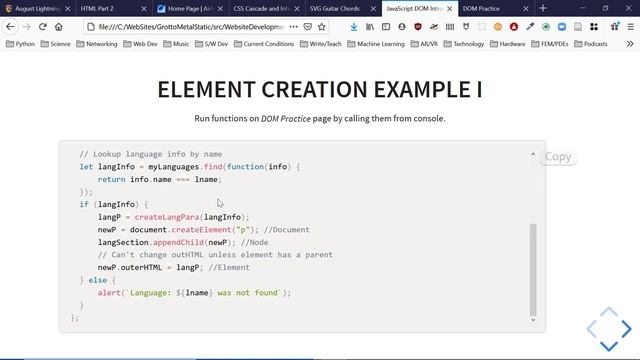The width and height of the screenshot is (640, 360).
Task: Go to slide below with down arrow
Action: [609, 346]
